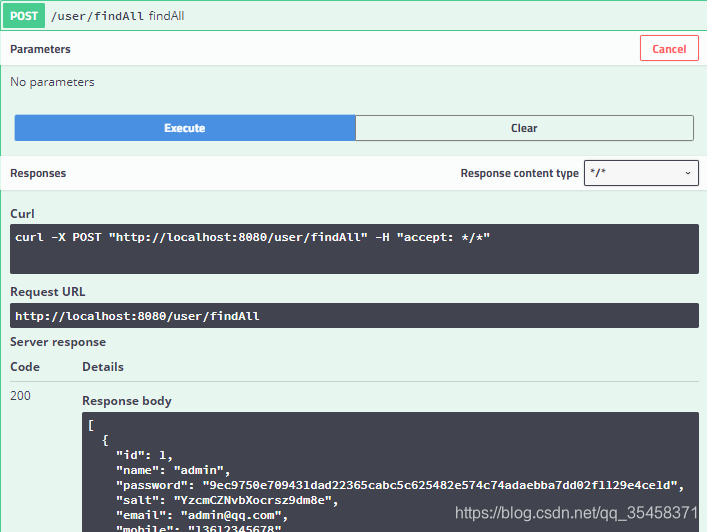Click the "No parameters" text

click(x=52, y=82)
